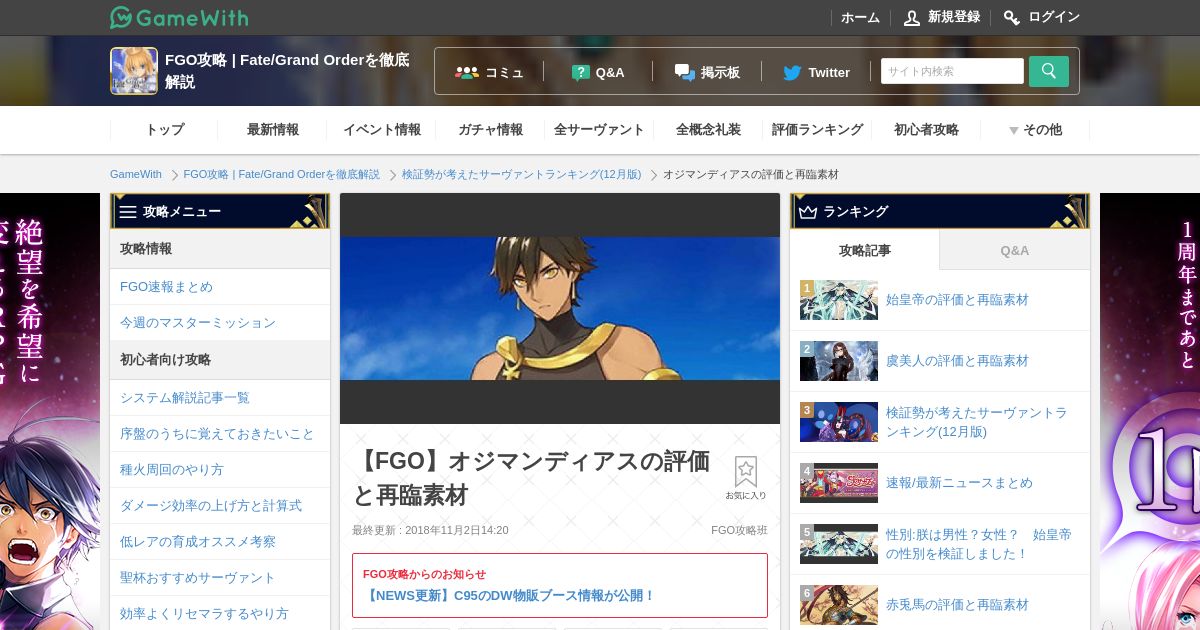The image size is (1200, 630).
Task: Click the 掲示板 header link text
Action: pyautogui.click(x=720, y=72)
